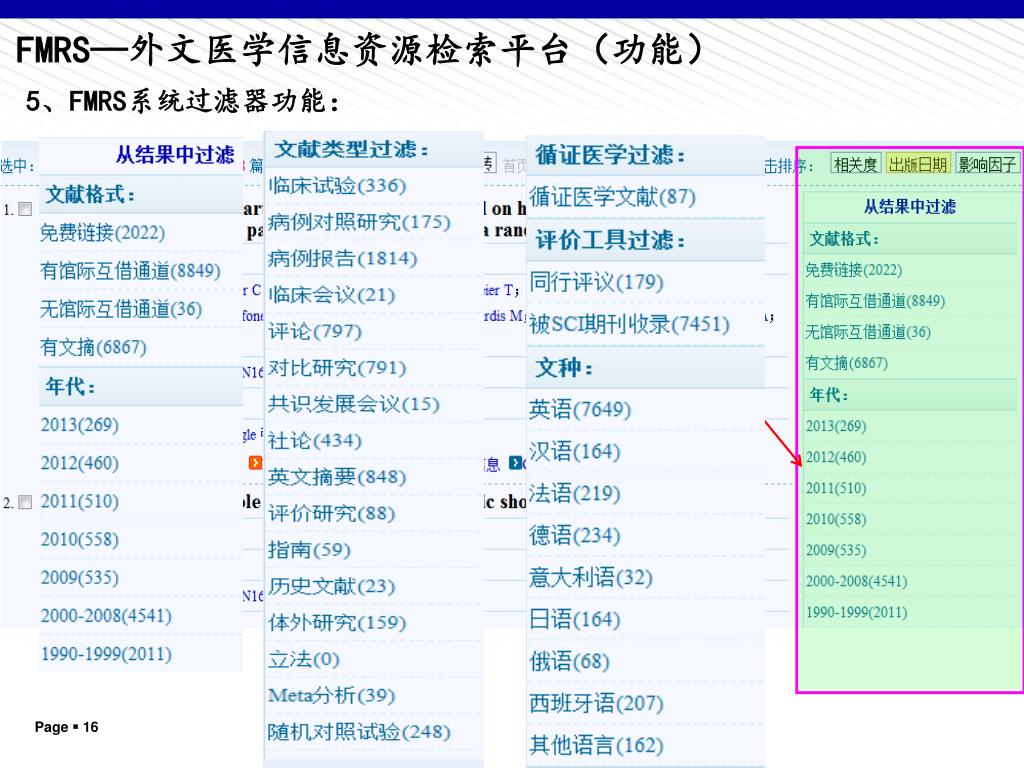Open 共识发展会议(15) filter
This screenshot has width=1024, height=768.
353,404
